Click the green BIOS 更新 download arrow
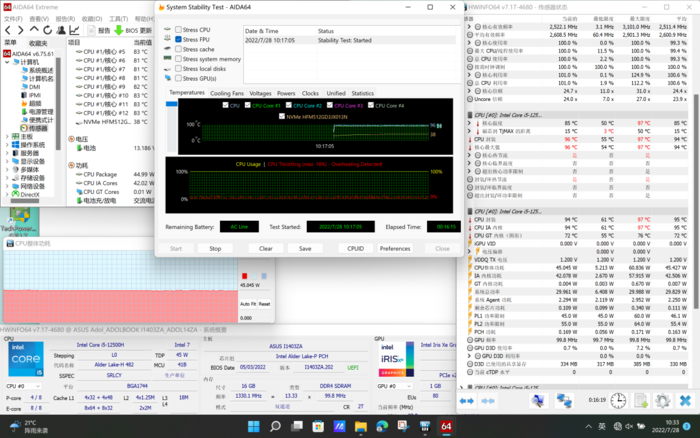This screenshot has height=438, width=700. pyautogui.click(x=119, y=30)
